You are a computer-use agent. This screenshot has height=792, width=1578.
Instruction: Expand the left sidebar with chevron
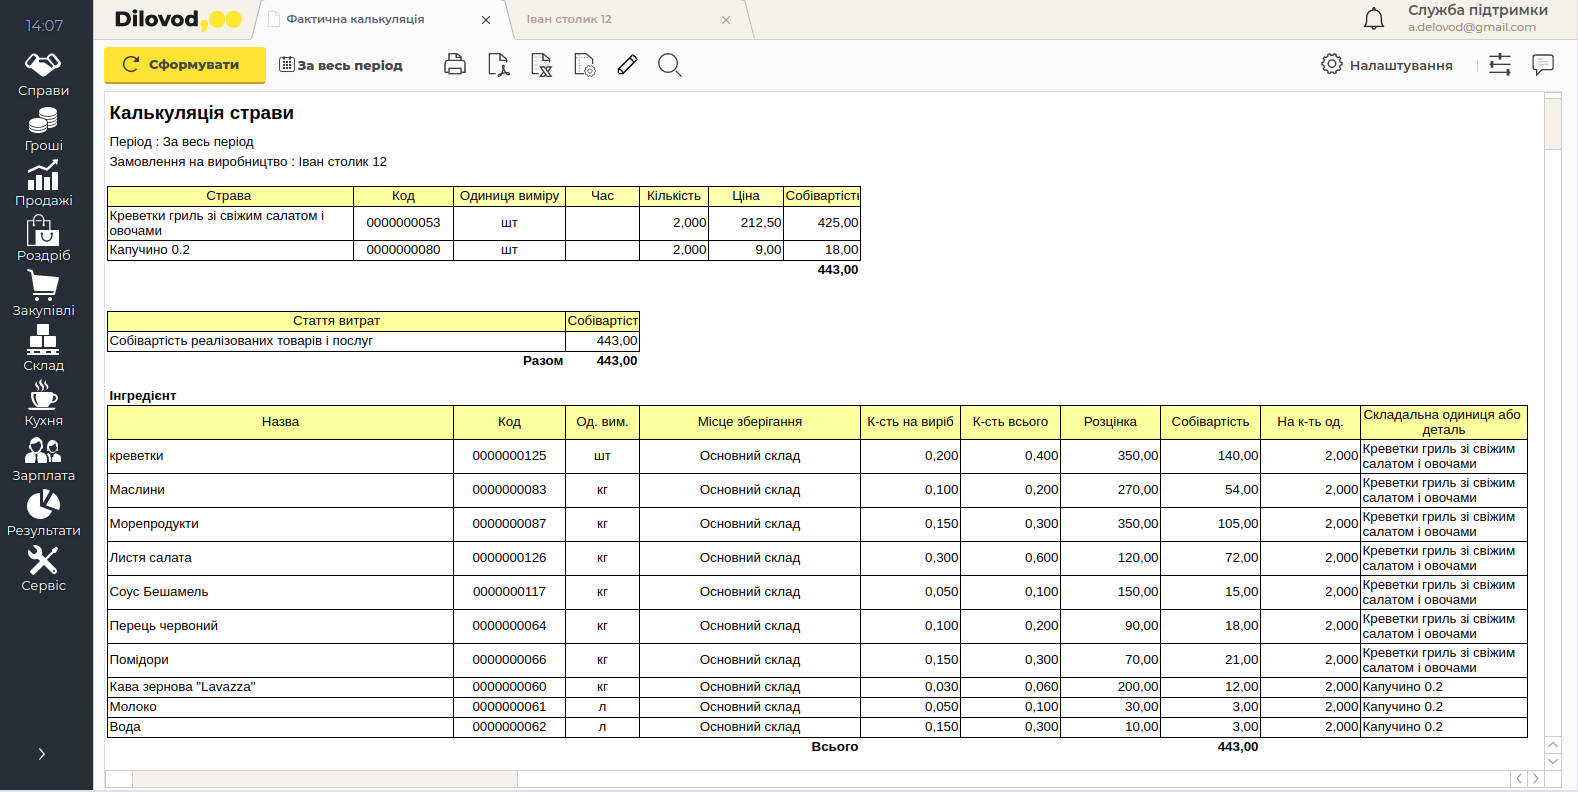[x=42, y=754]
